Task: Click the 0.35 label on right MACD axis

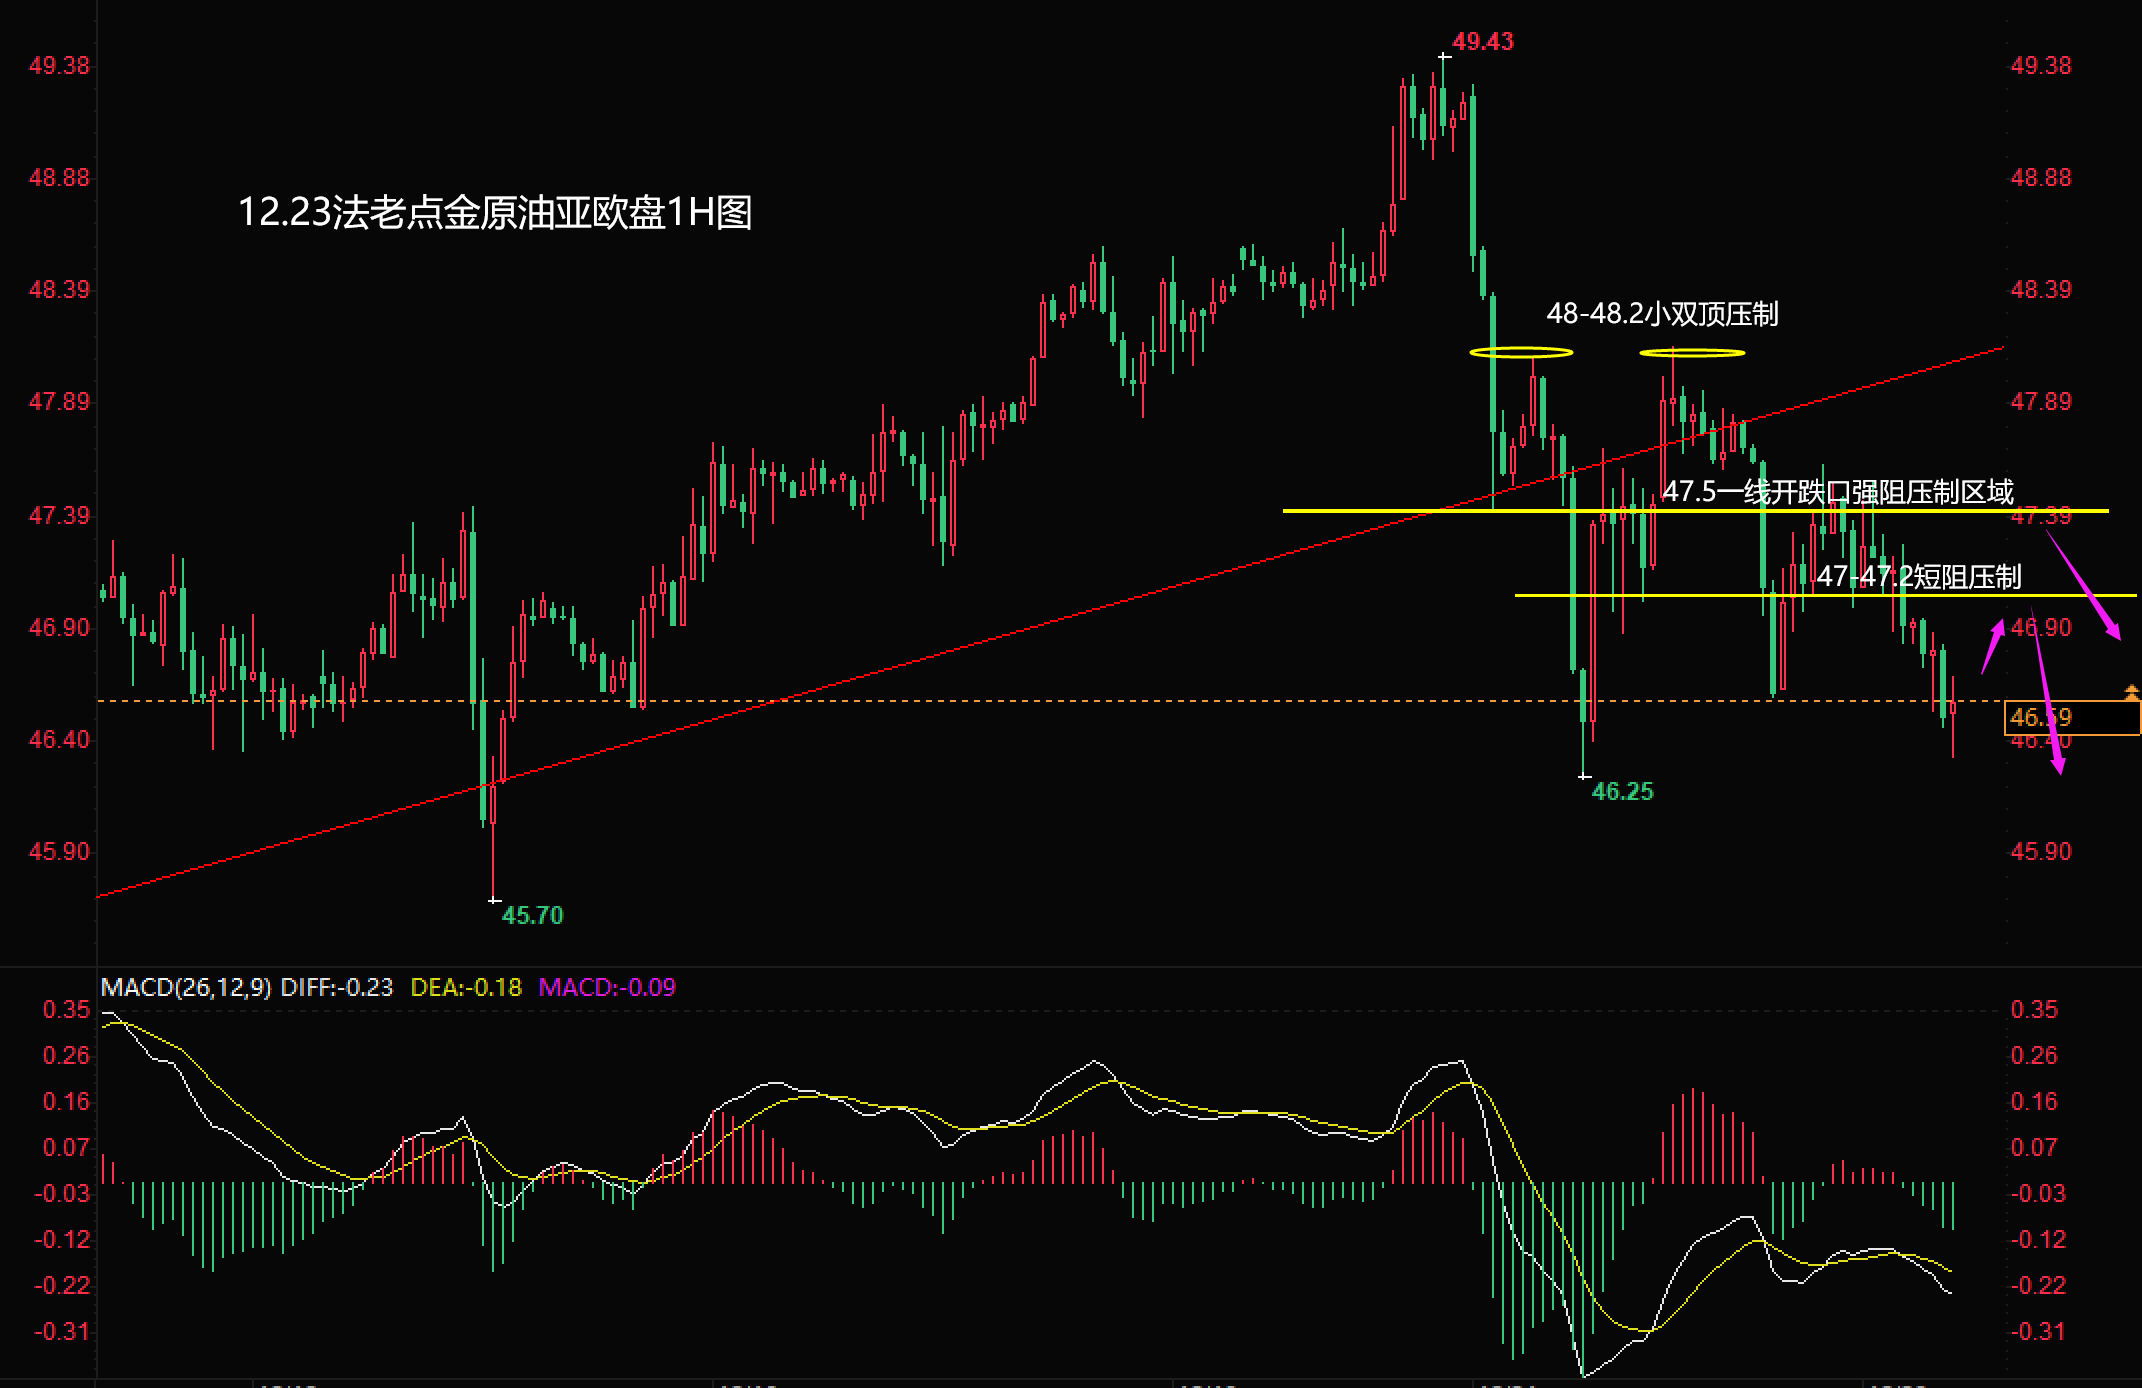Action: (x=2034, y=1009)
